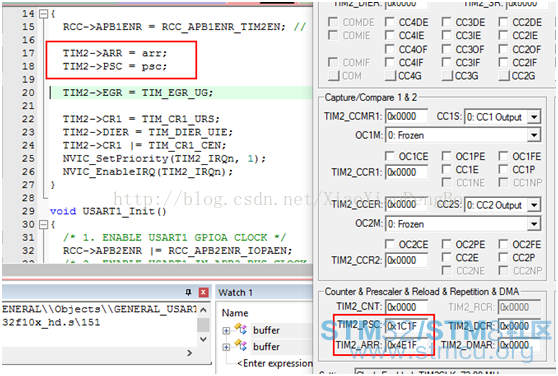The height and width of the screenshot is (376, 558).
Task: Click second buffer watch variable icon
Action: click(241, 346)
